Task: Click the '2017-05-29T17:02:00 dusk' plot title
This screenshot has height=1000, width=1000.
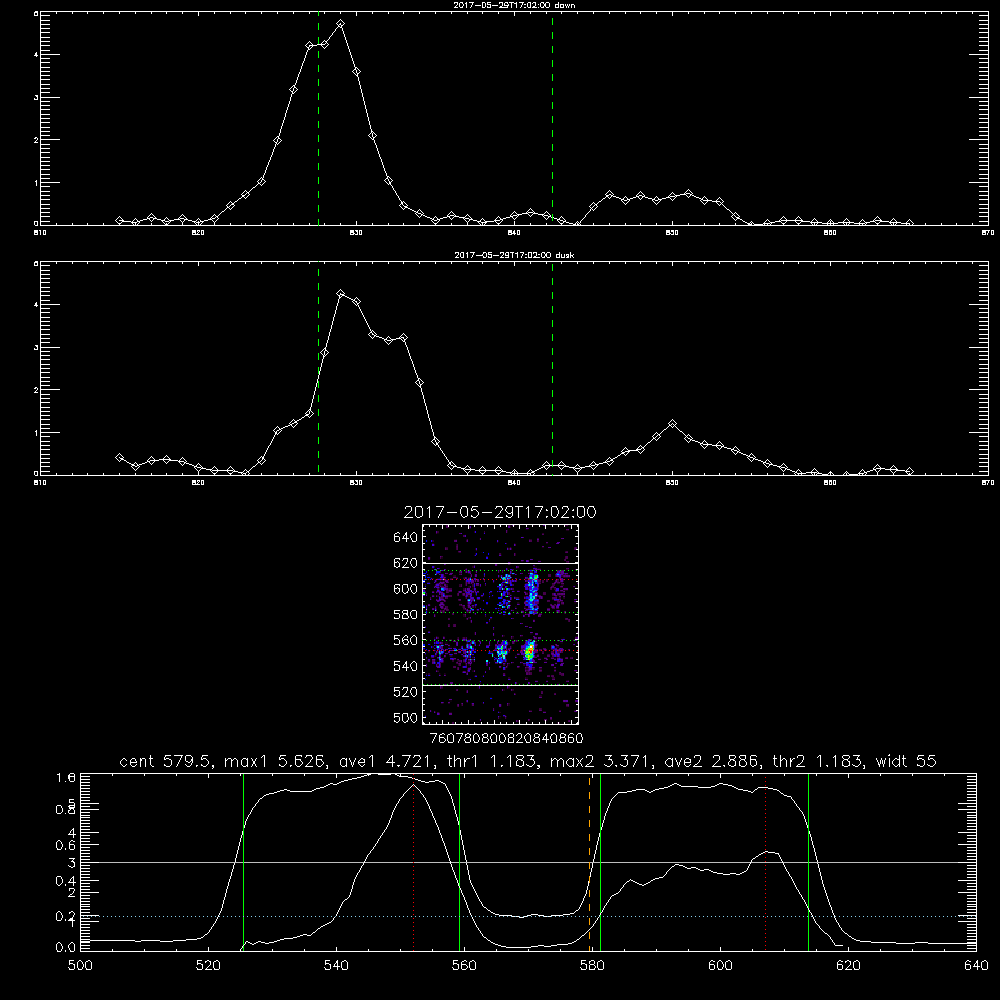Action: pos(514,255)
